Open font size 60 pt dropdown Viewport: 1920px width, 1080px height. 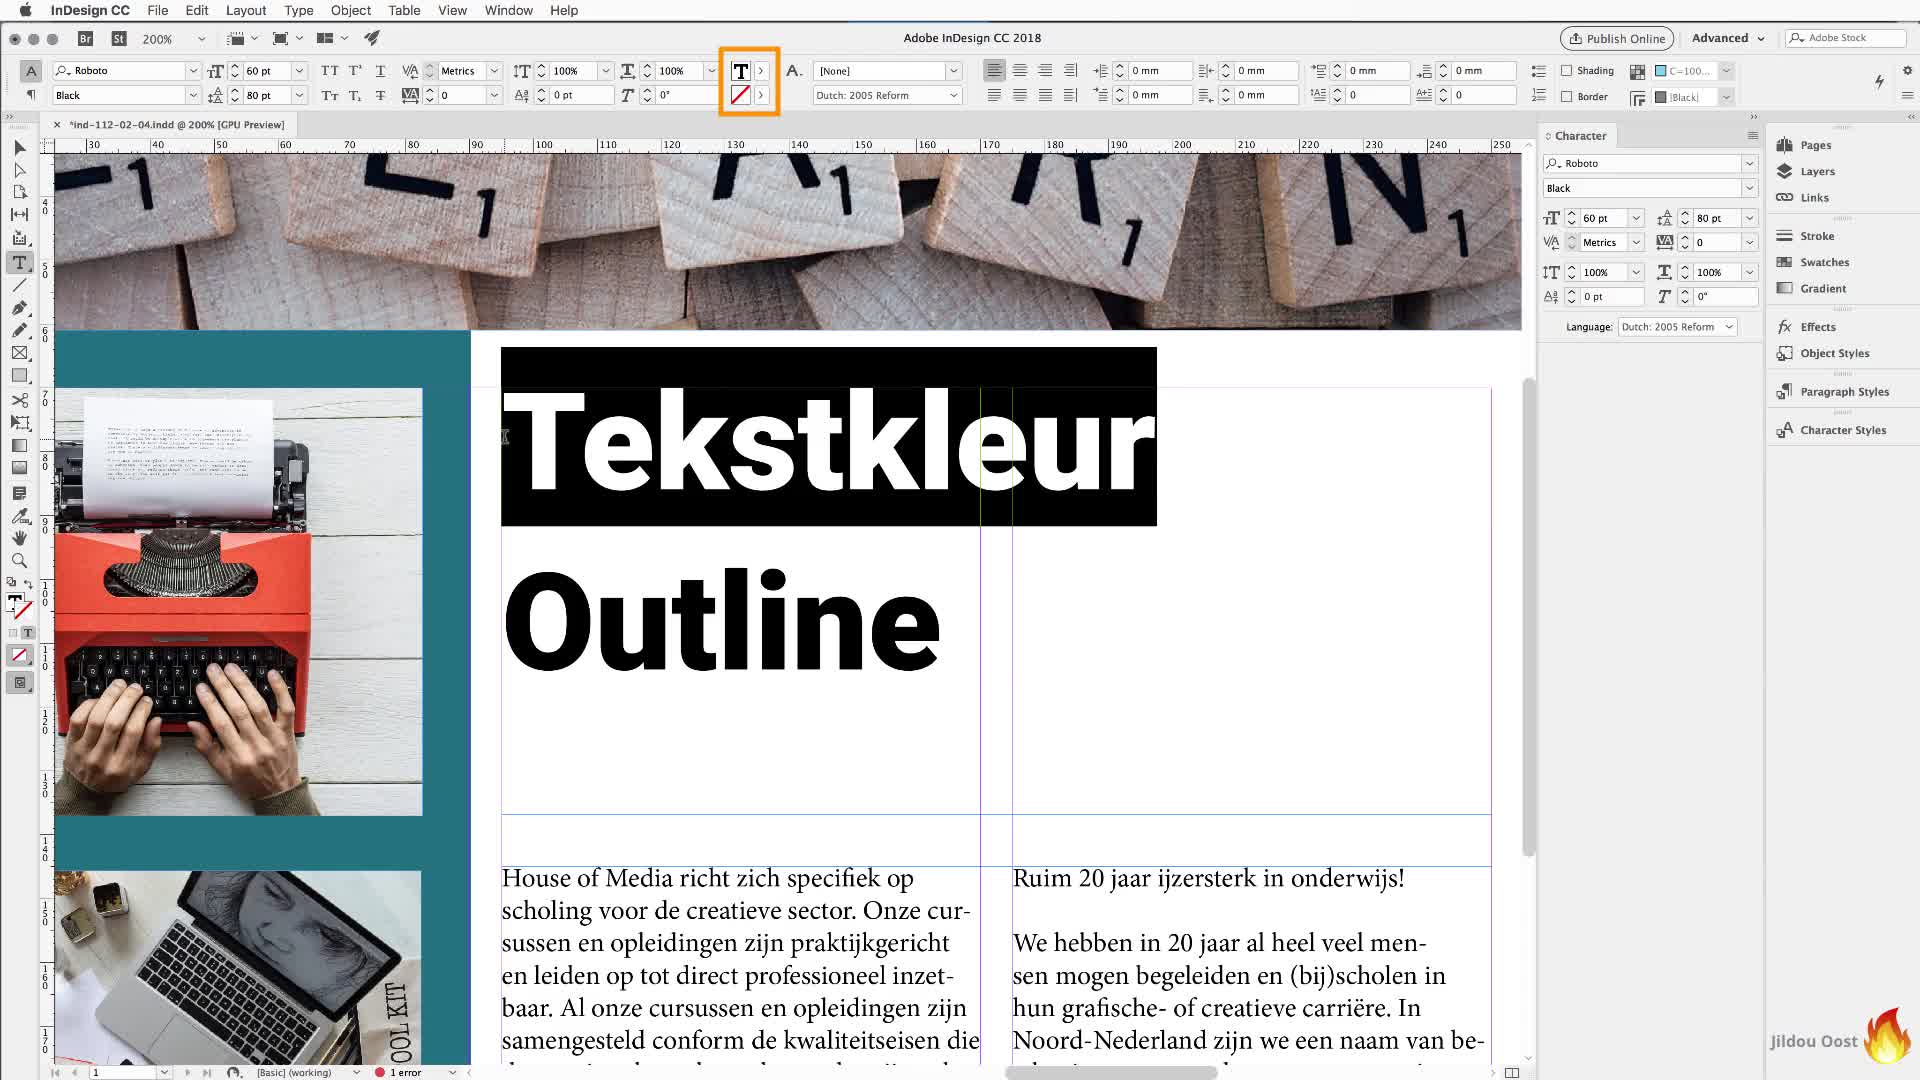click(298, 71)
